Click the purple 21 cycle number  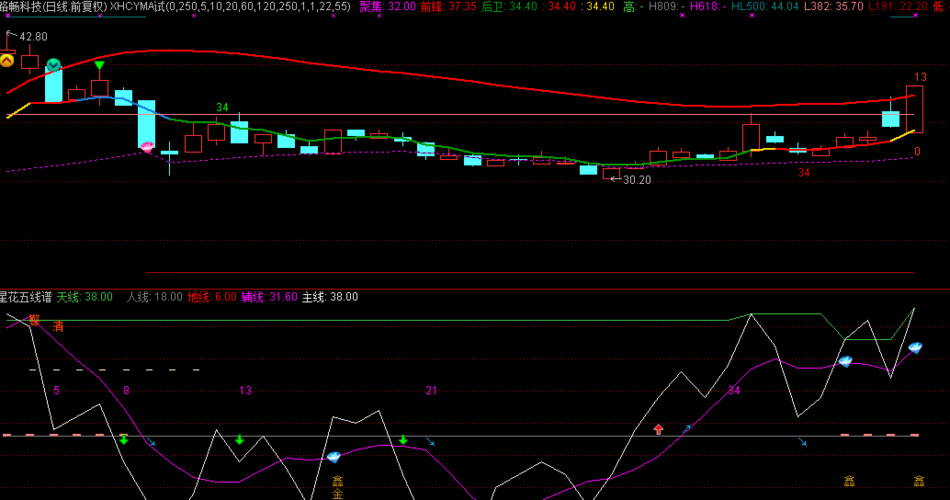(431, 390)
